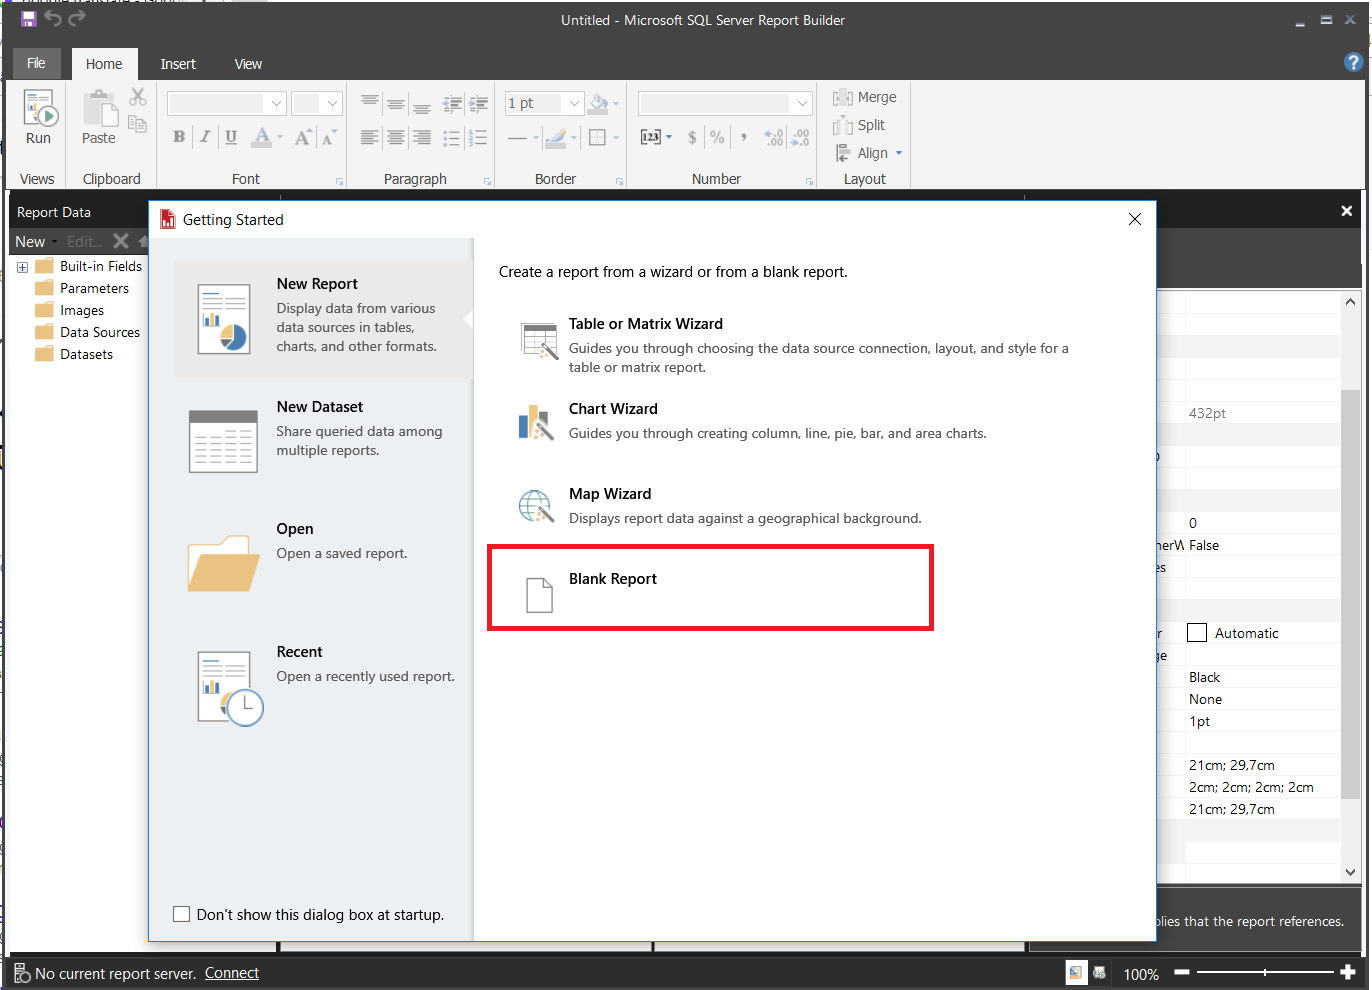
Task: Click the percent format icon
Action: click(718, 137)
